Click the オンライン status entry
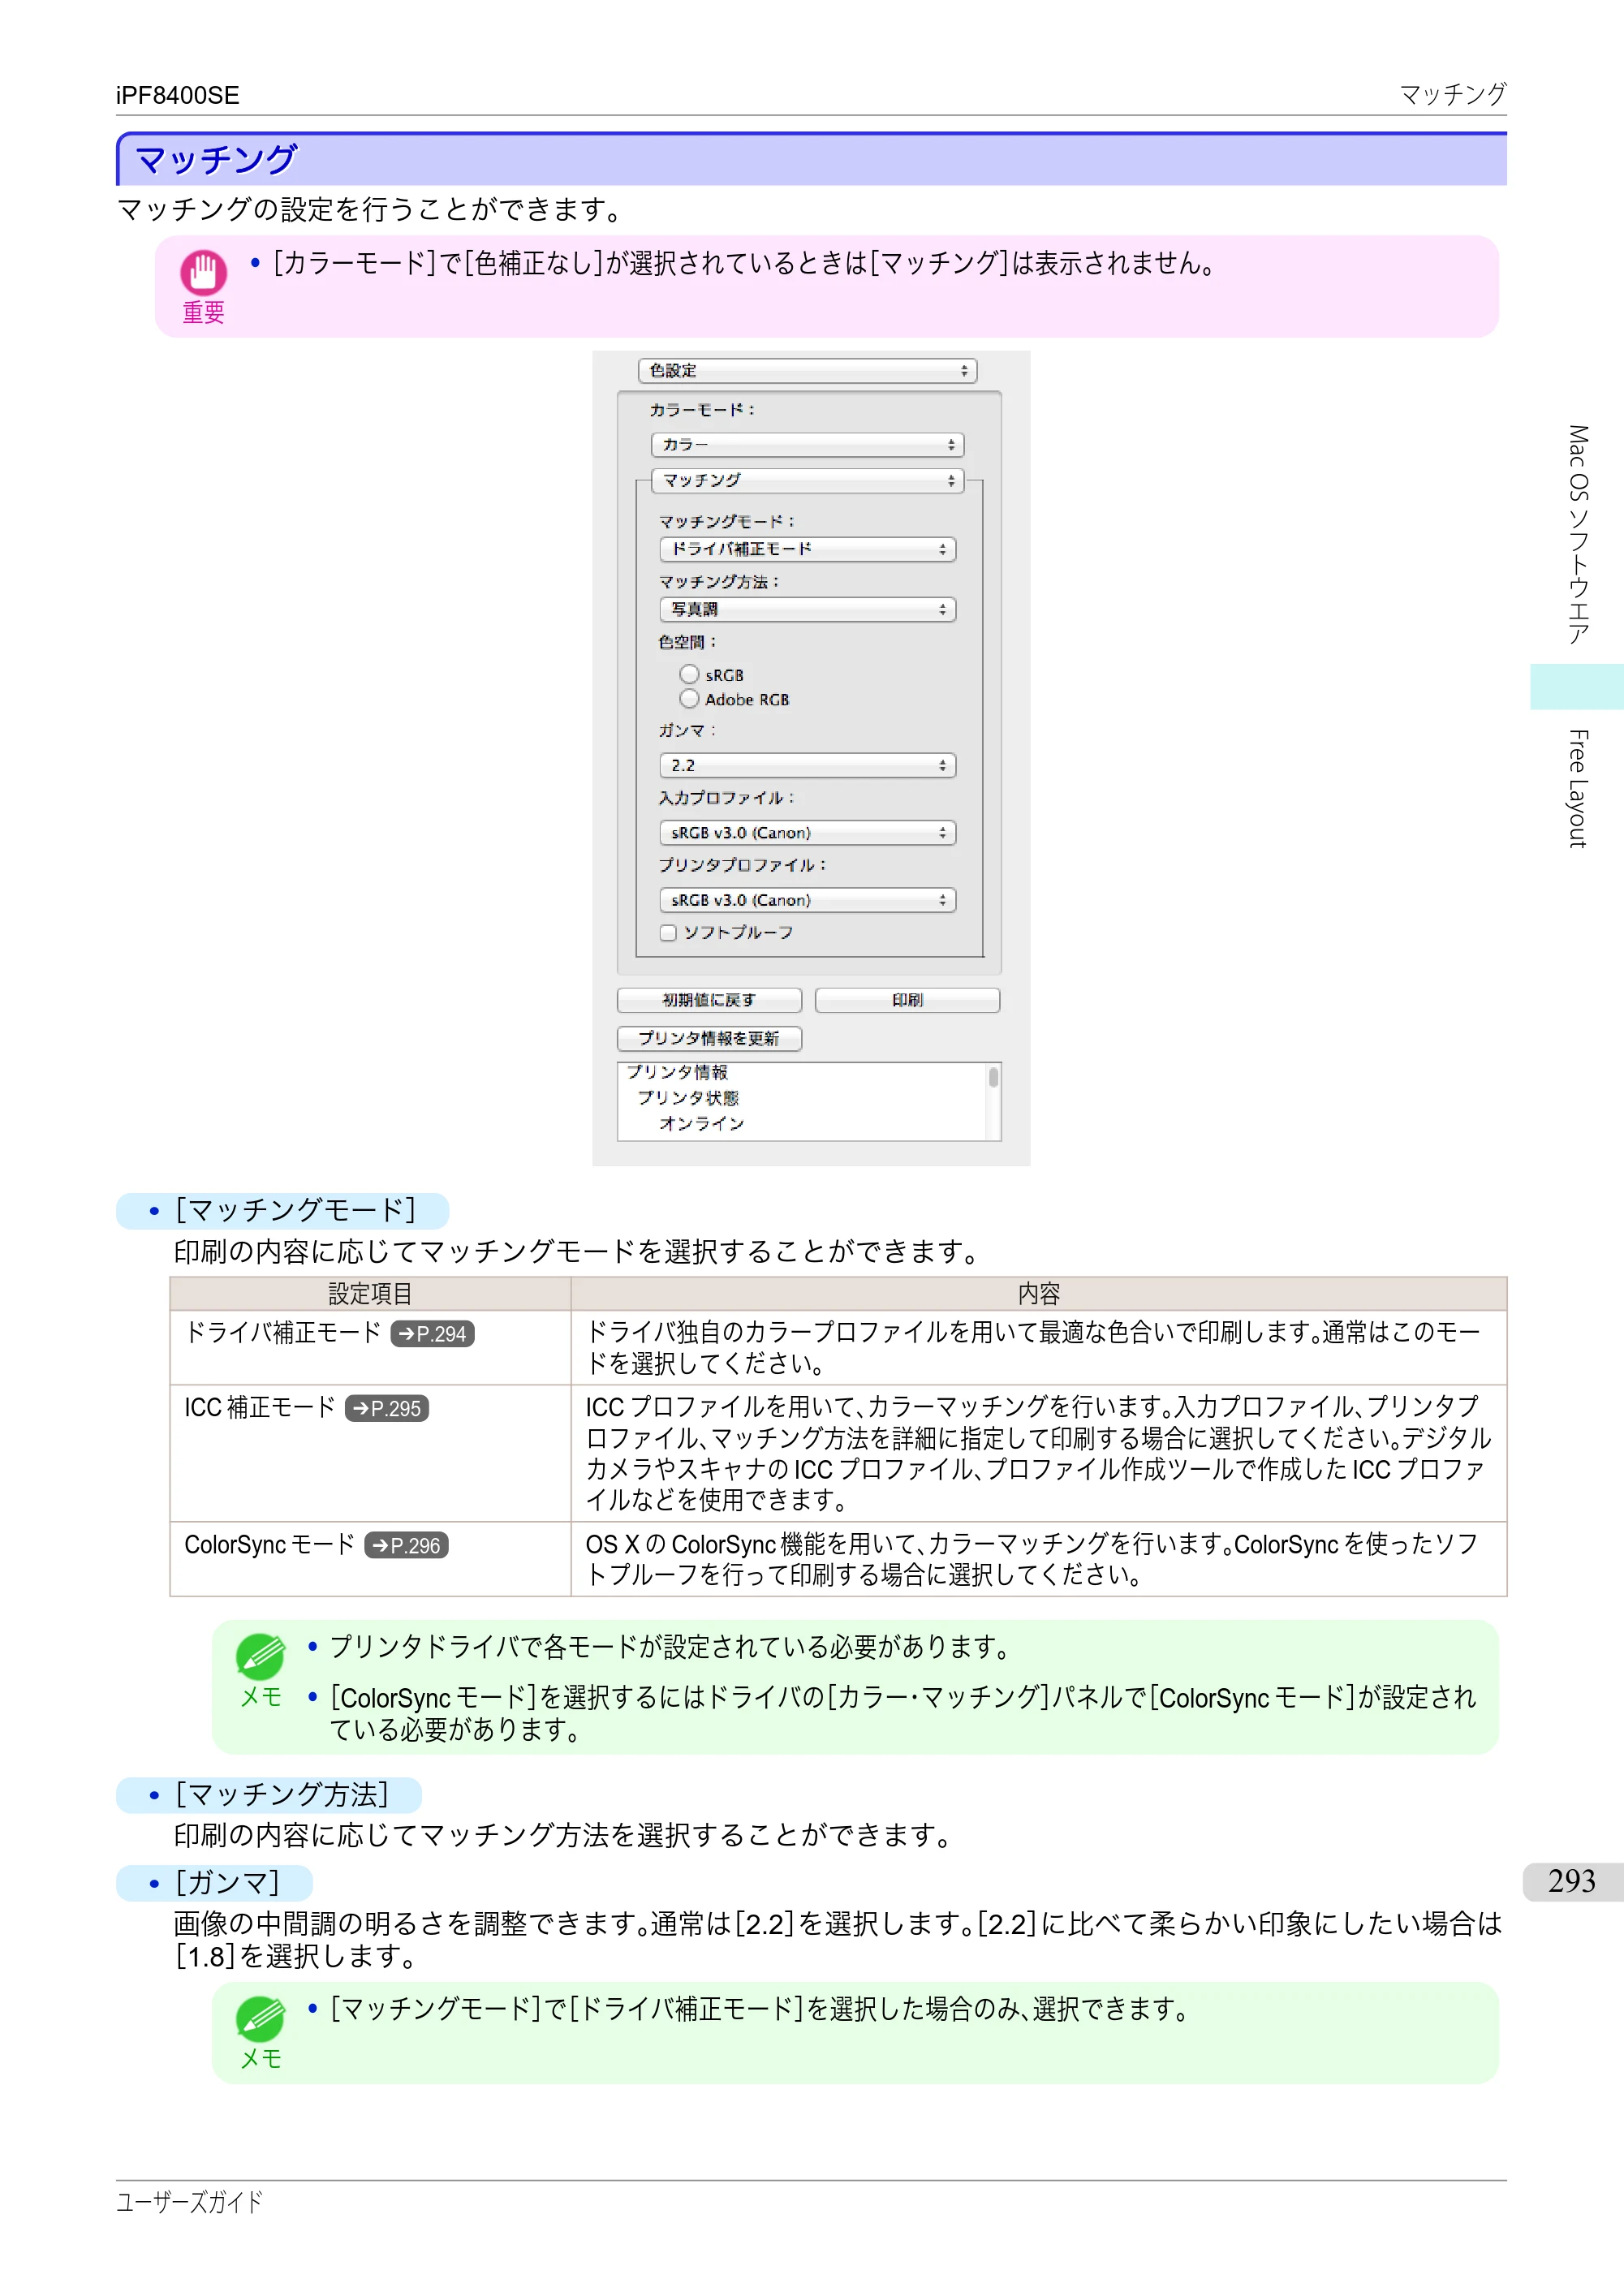Screen dimensions: 1624x2296 [x=701, y=1123]
